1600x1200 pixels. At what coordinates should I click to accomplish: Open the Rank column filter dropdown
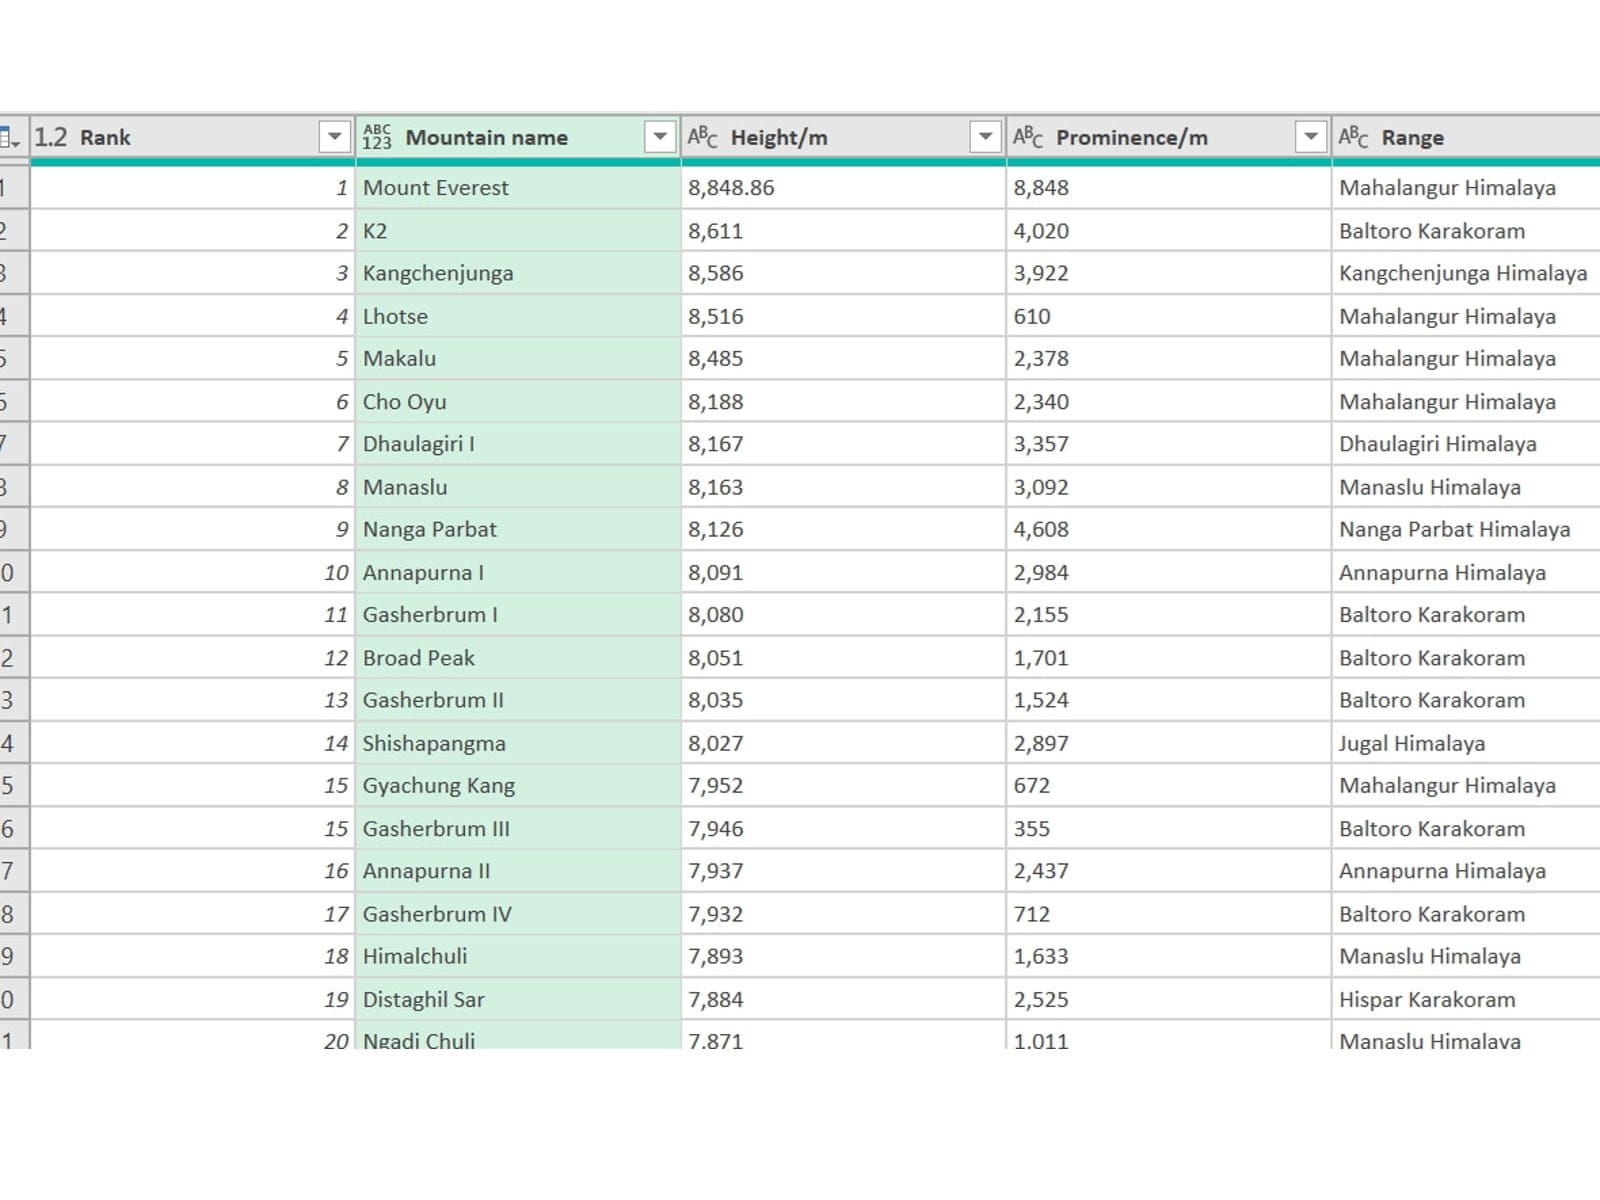coord(334,136)
